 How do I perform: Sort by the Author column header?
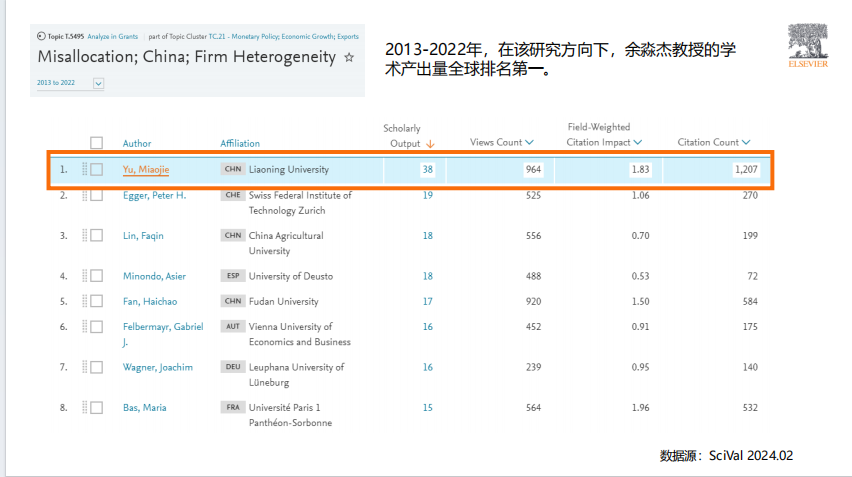click(137, 143)
